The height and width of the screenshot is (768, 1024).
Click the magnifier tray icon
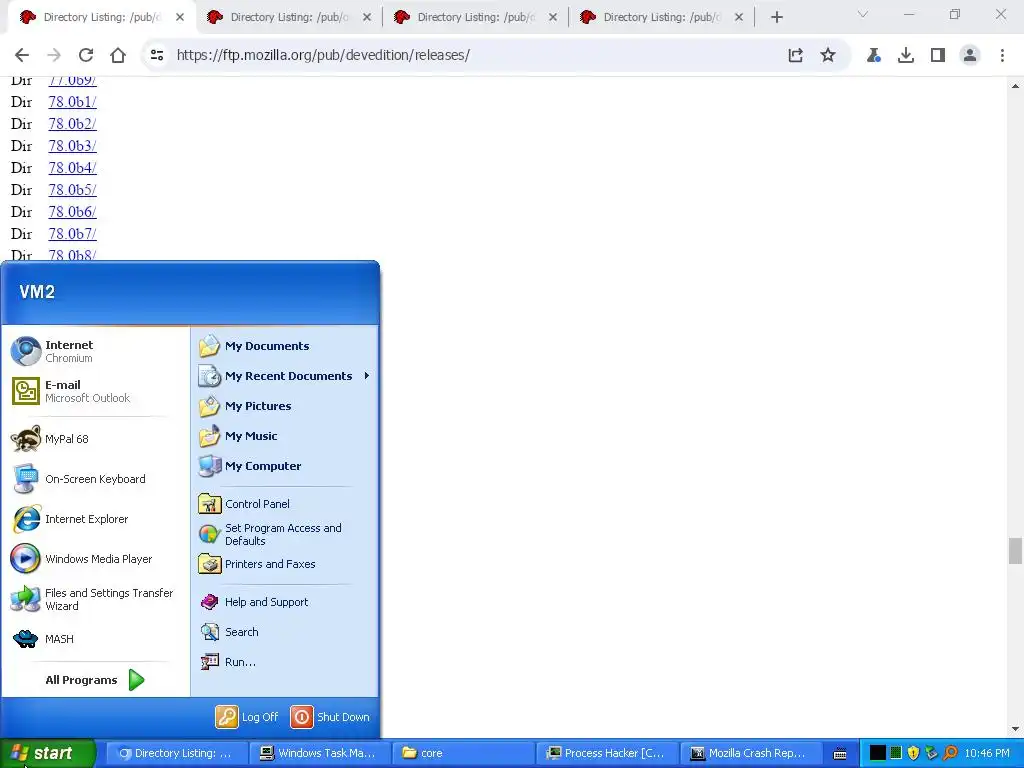pyautogui.click(x=950, y=753)
